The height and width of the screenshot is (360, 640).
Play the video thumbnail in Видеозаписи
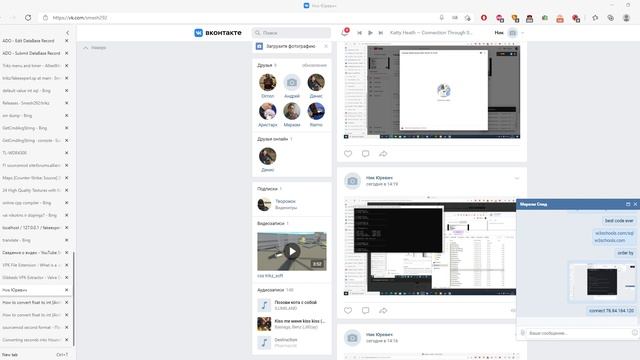tap(292, 251)
